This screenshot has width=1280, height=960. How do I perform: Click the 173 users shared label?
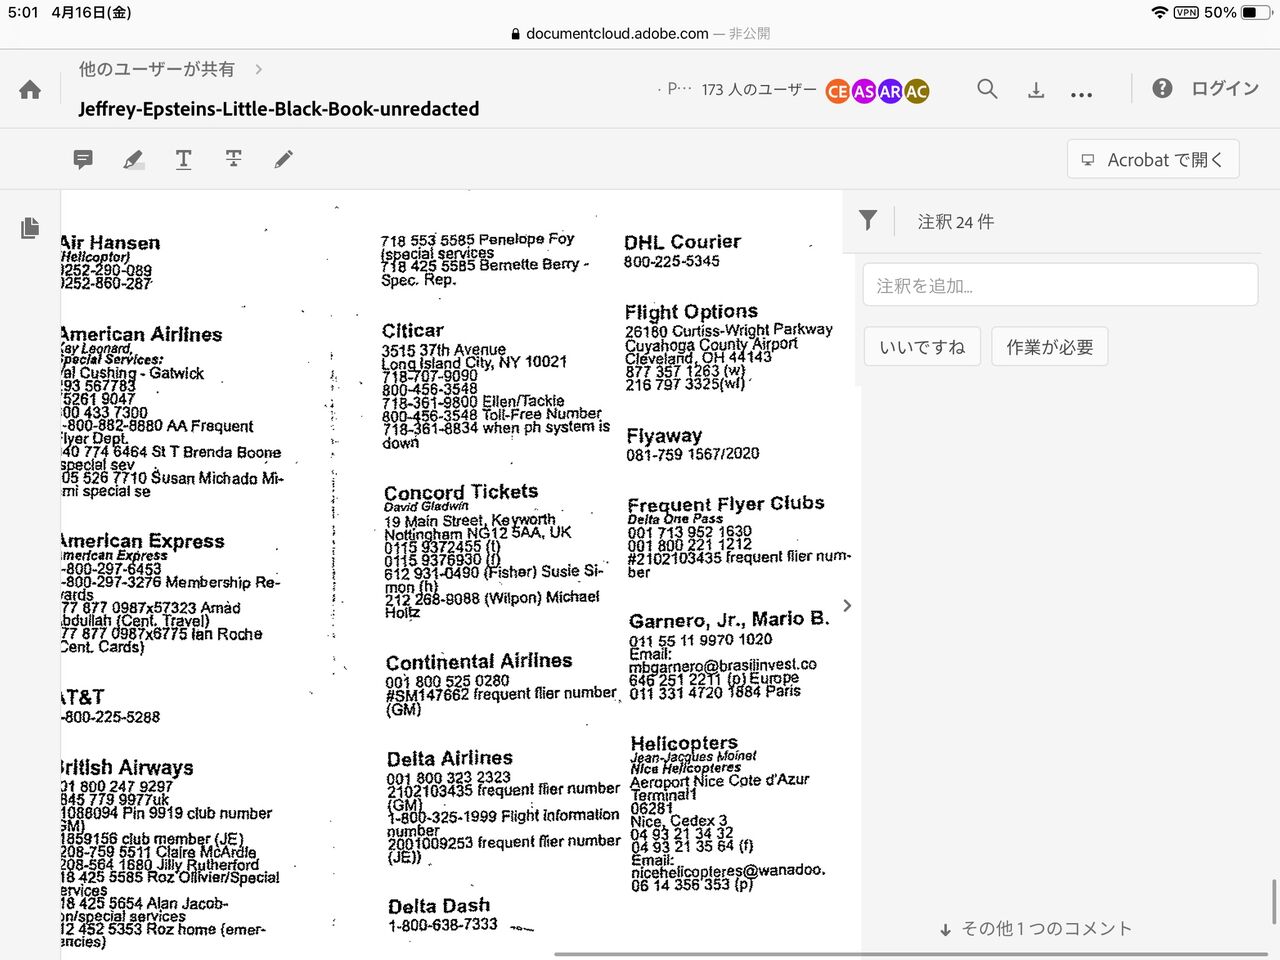pos(759,90)
